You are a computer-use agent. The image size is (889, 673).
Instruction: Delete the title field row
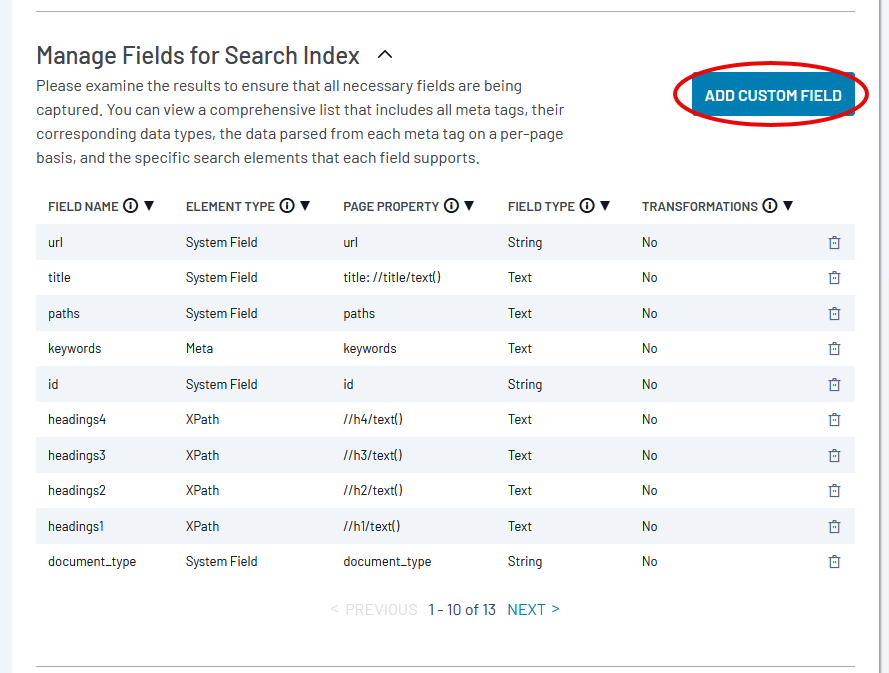834,278
